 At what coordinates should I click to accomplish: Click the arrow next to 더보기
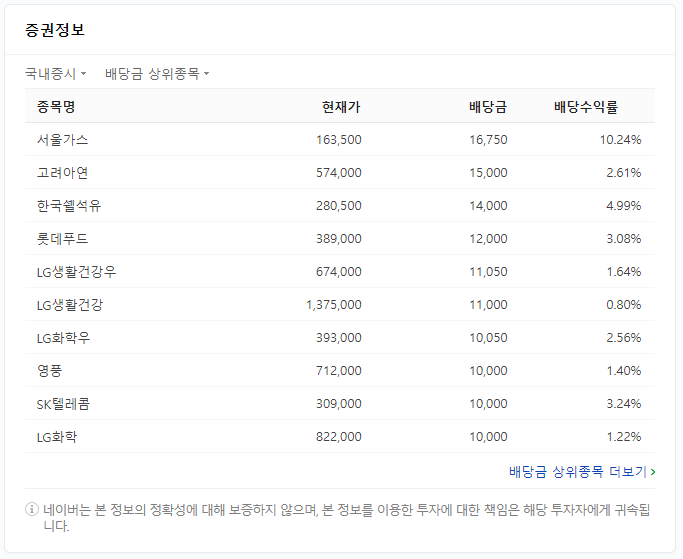[x=653, y=471]
